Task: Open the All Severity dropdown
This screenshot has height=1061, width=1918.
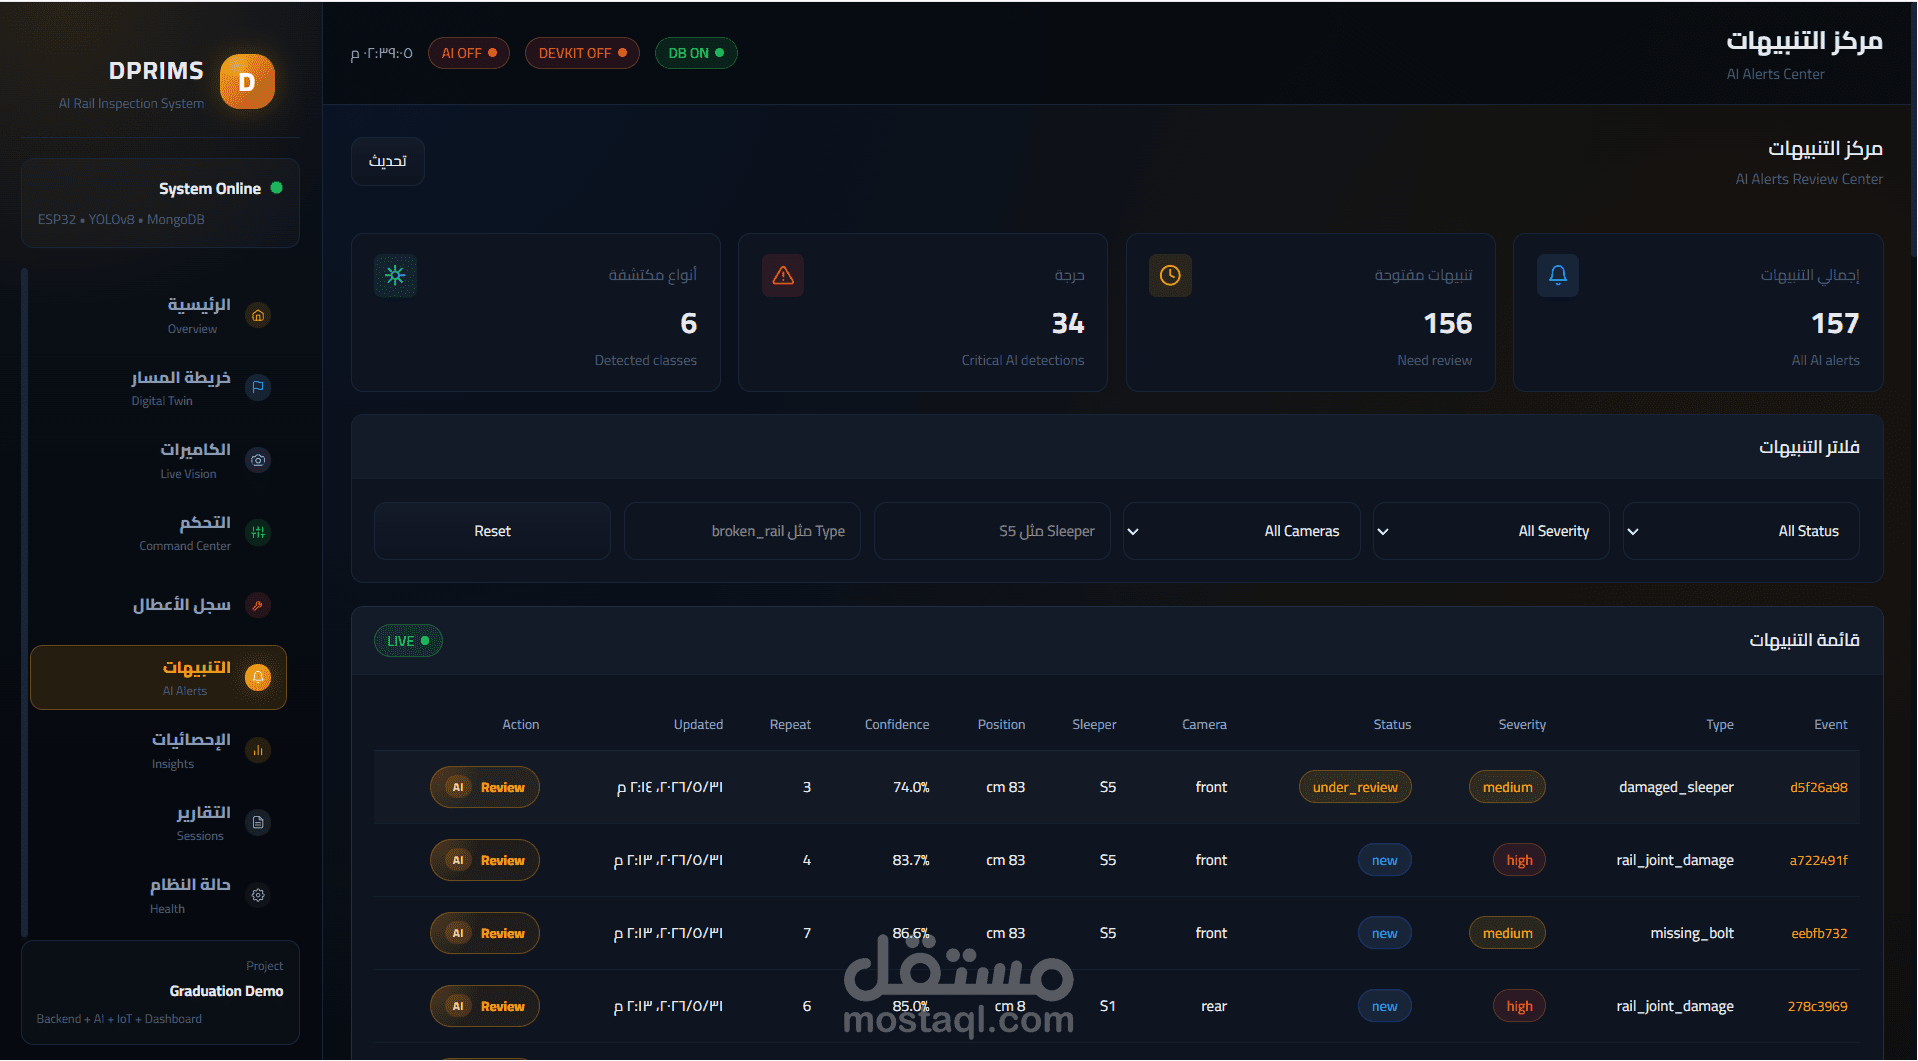Action: coord(1491,531)
